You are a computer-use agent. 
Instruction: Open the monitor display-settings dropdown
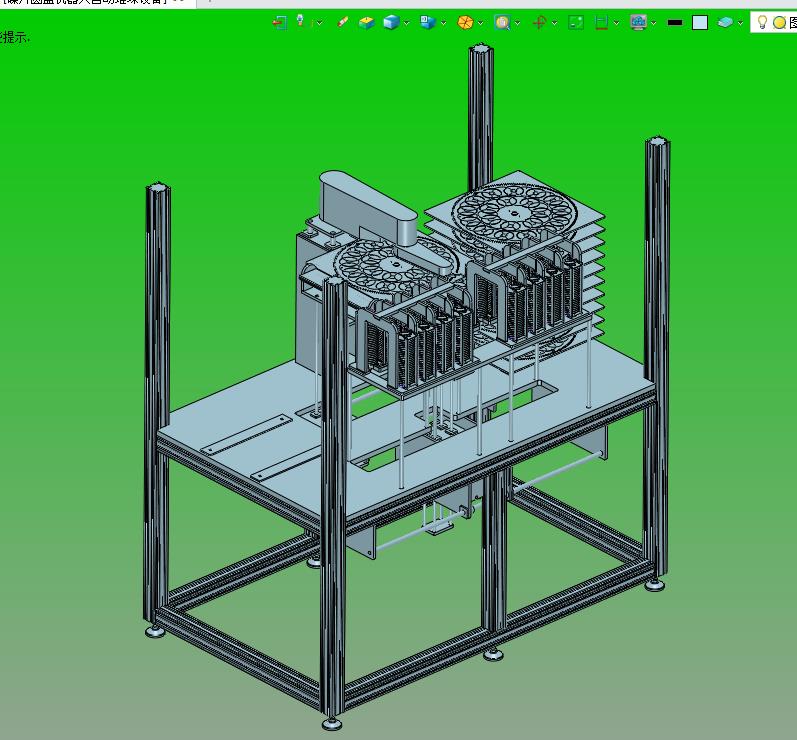(654, 23)
